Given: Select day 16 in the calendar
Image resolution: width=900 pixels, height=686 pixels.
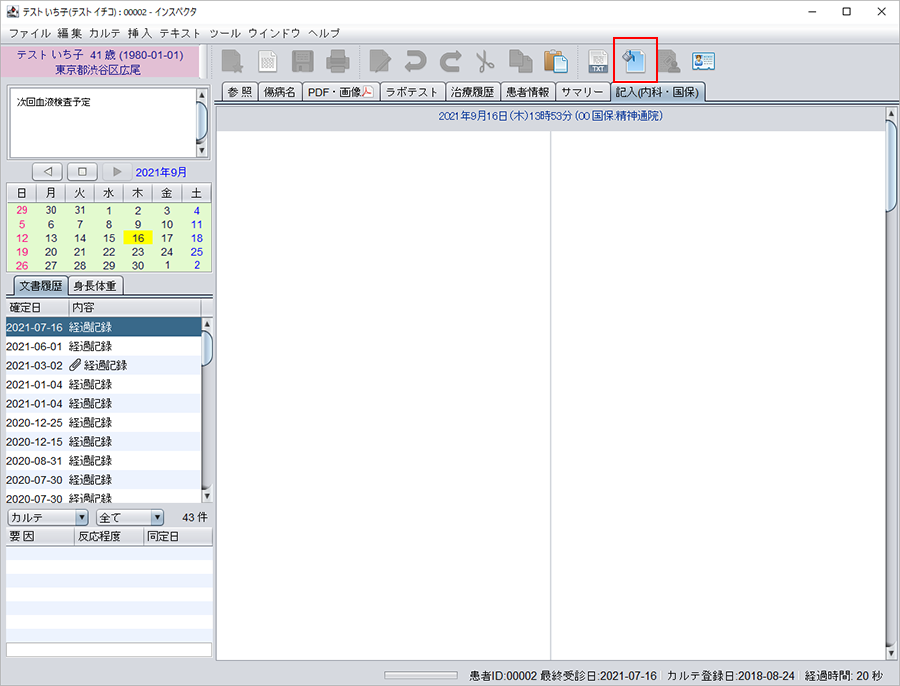Looking at the screenshot, I should [x=138, y=238].
